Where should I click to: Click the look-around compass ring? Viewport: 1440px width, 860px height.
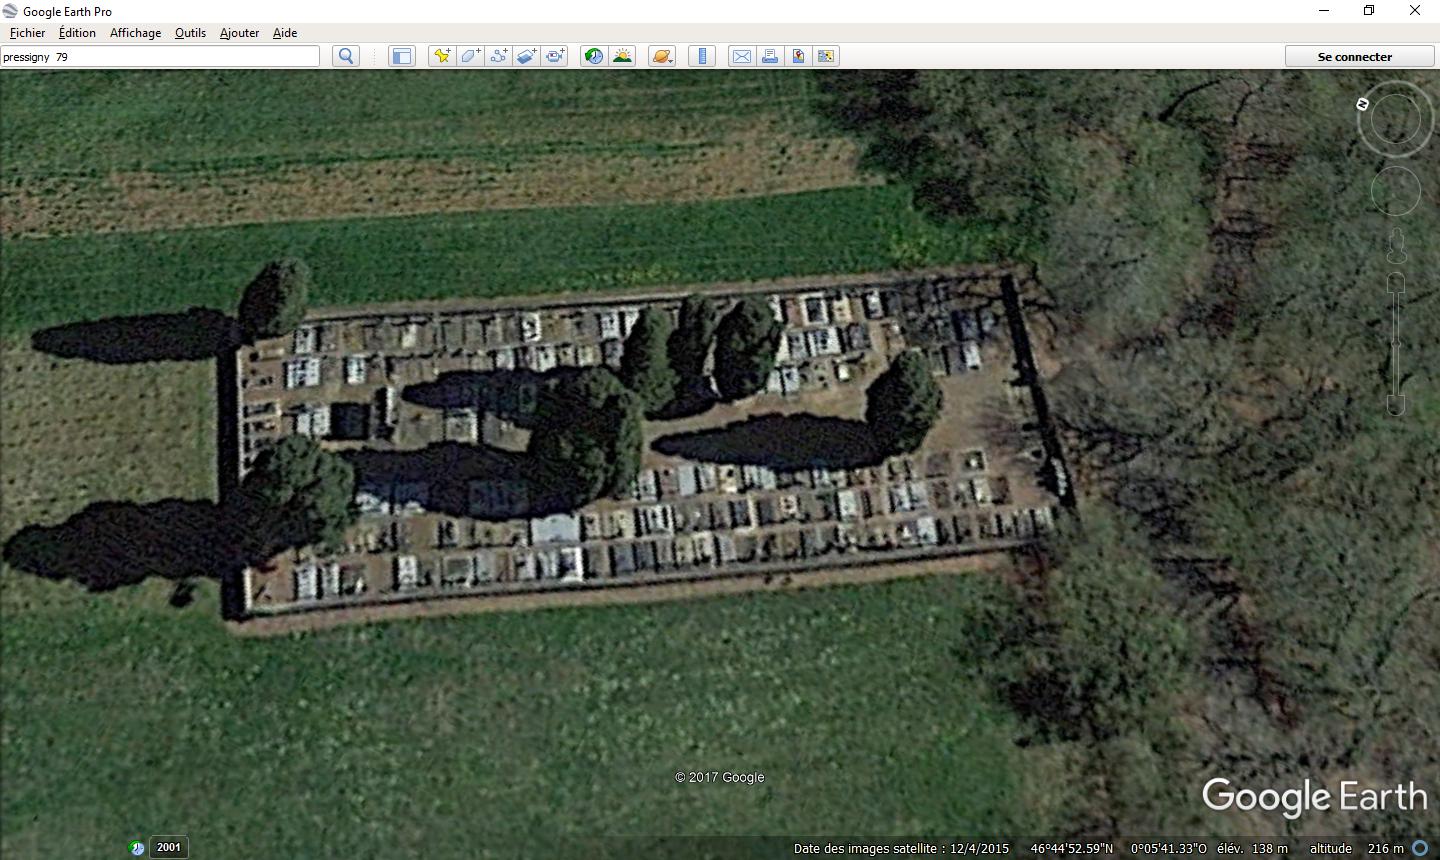(1395, 119)
